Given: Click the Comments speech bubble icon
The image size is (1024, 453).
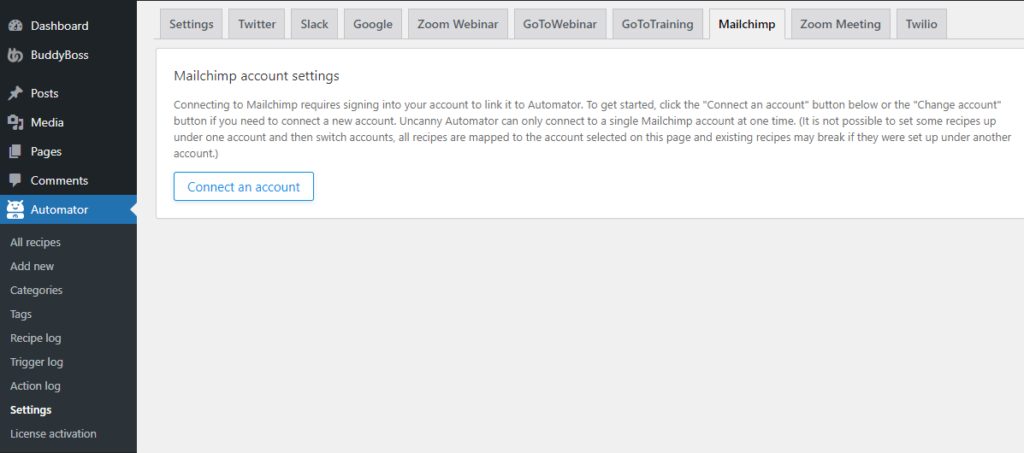Looking at the screenshot, I should (15, 181).
